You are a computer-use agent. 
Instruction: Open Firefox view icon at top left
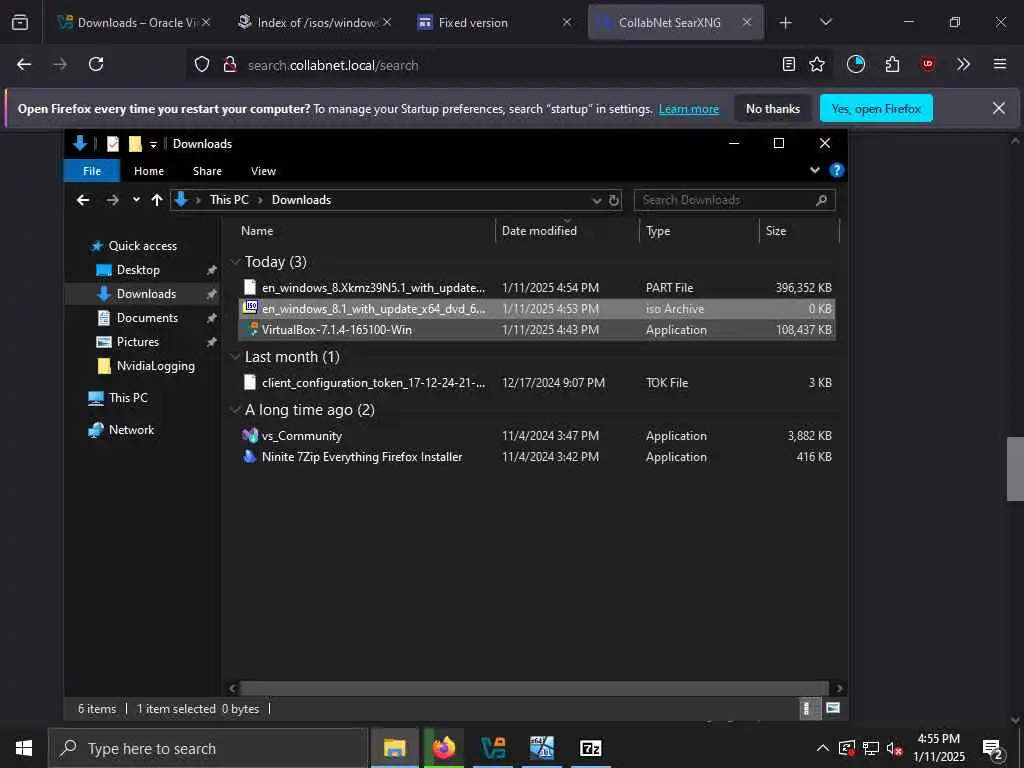(x=20, y=22)
